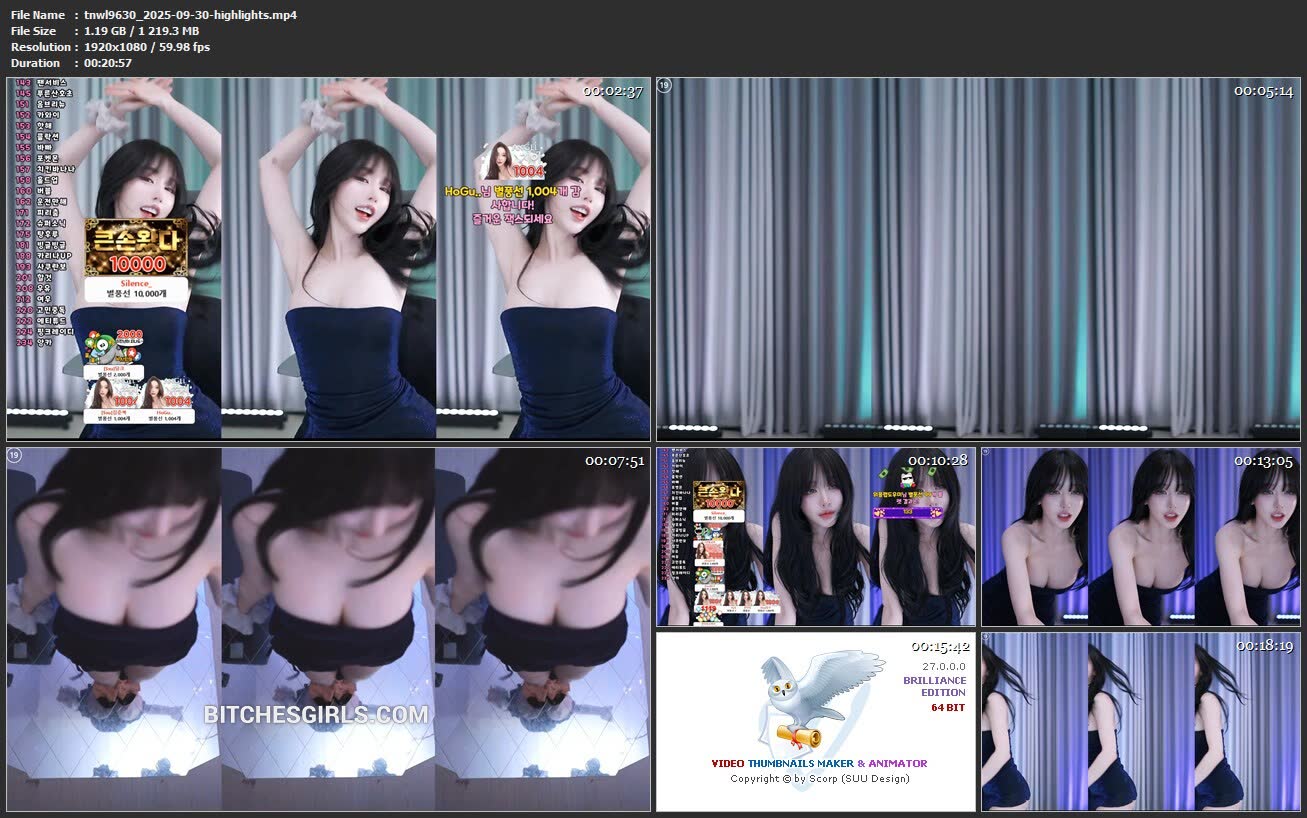Image resolution: width=1307 pixels, height=818 pixels.
Task: Click the small gold banner in the 00:10:28 thumbnail
Action: point(720,496)
